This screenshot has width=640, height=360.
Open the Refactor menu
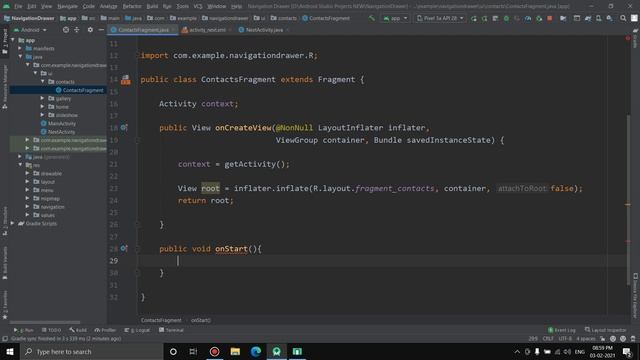point(131,6)
